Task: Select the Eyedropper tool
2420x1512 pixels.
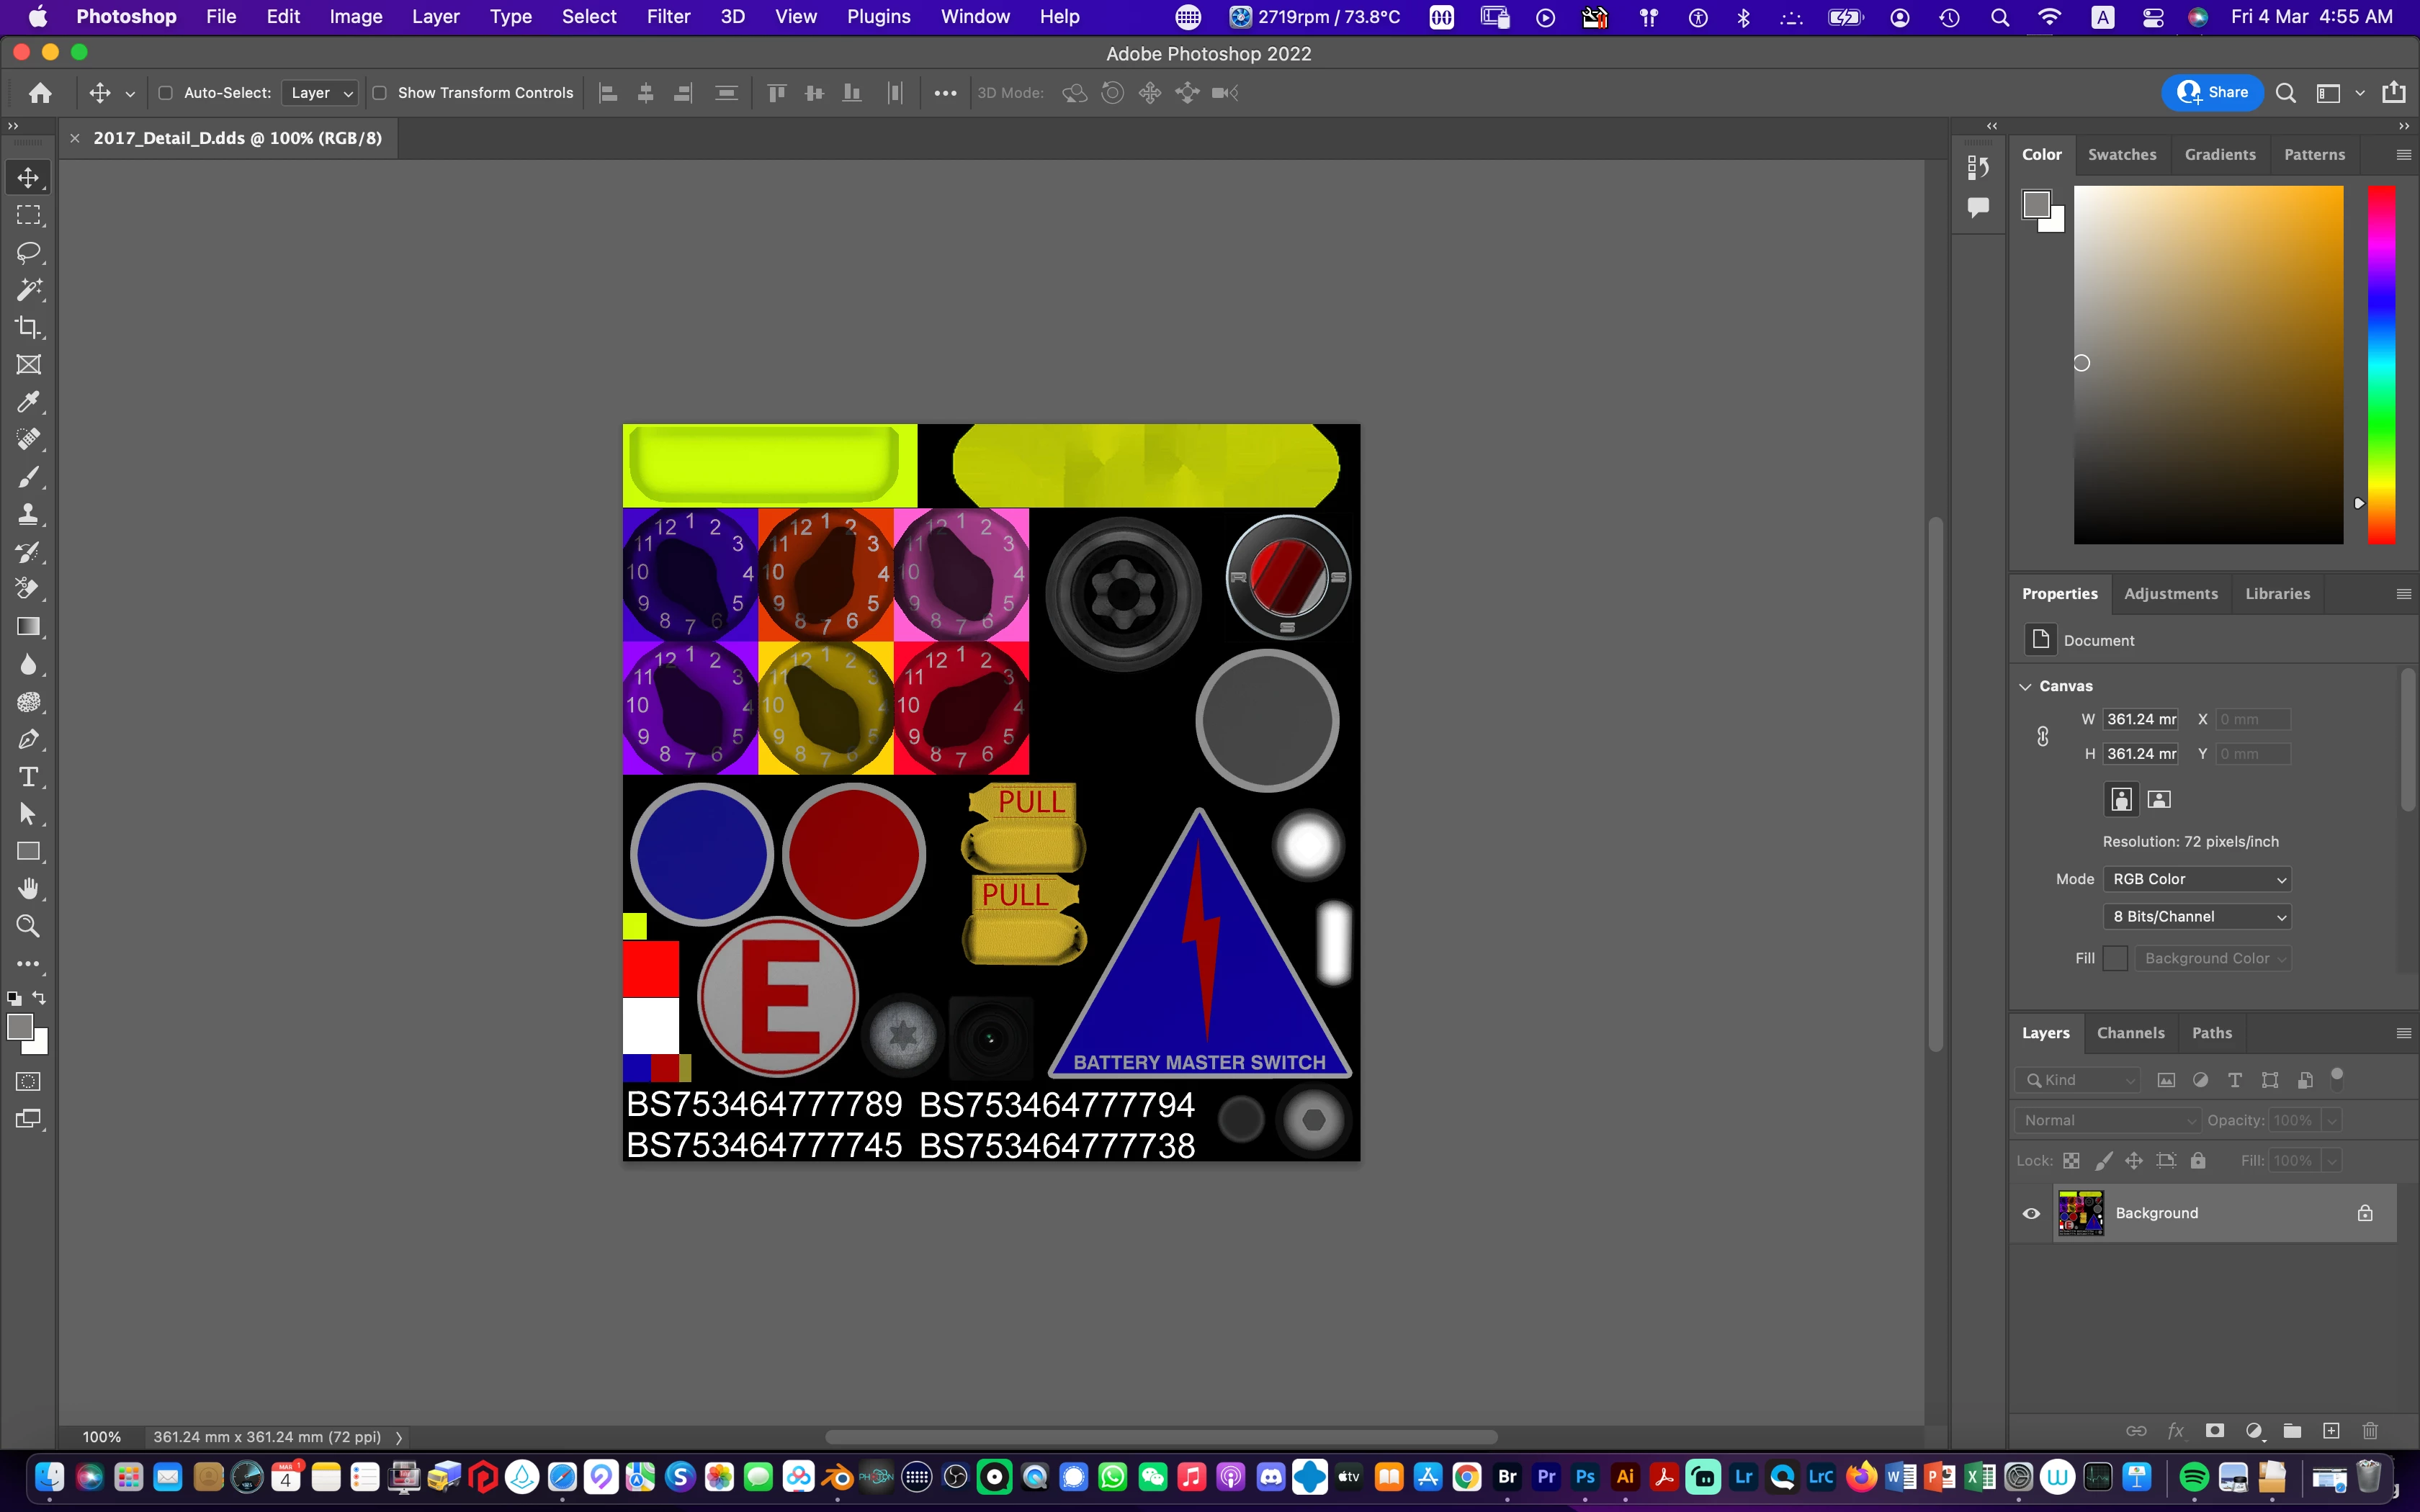Action: [28, 402]
